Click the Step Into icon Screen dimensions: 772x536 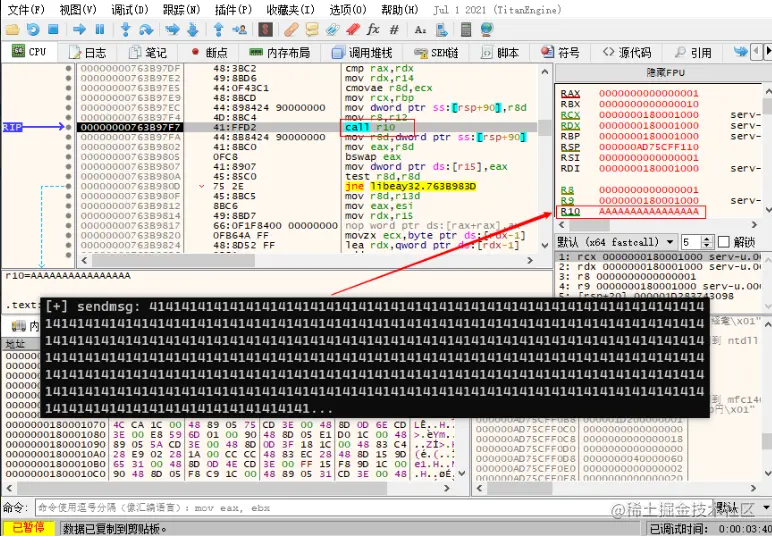tap(126, 30)
